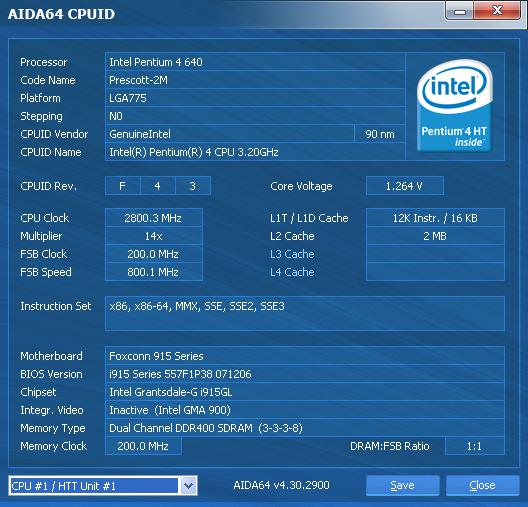Click the Intel Pentium 4 HT logo

(x=455, y=106)
